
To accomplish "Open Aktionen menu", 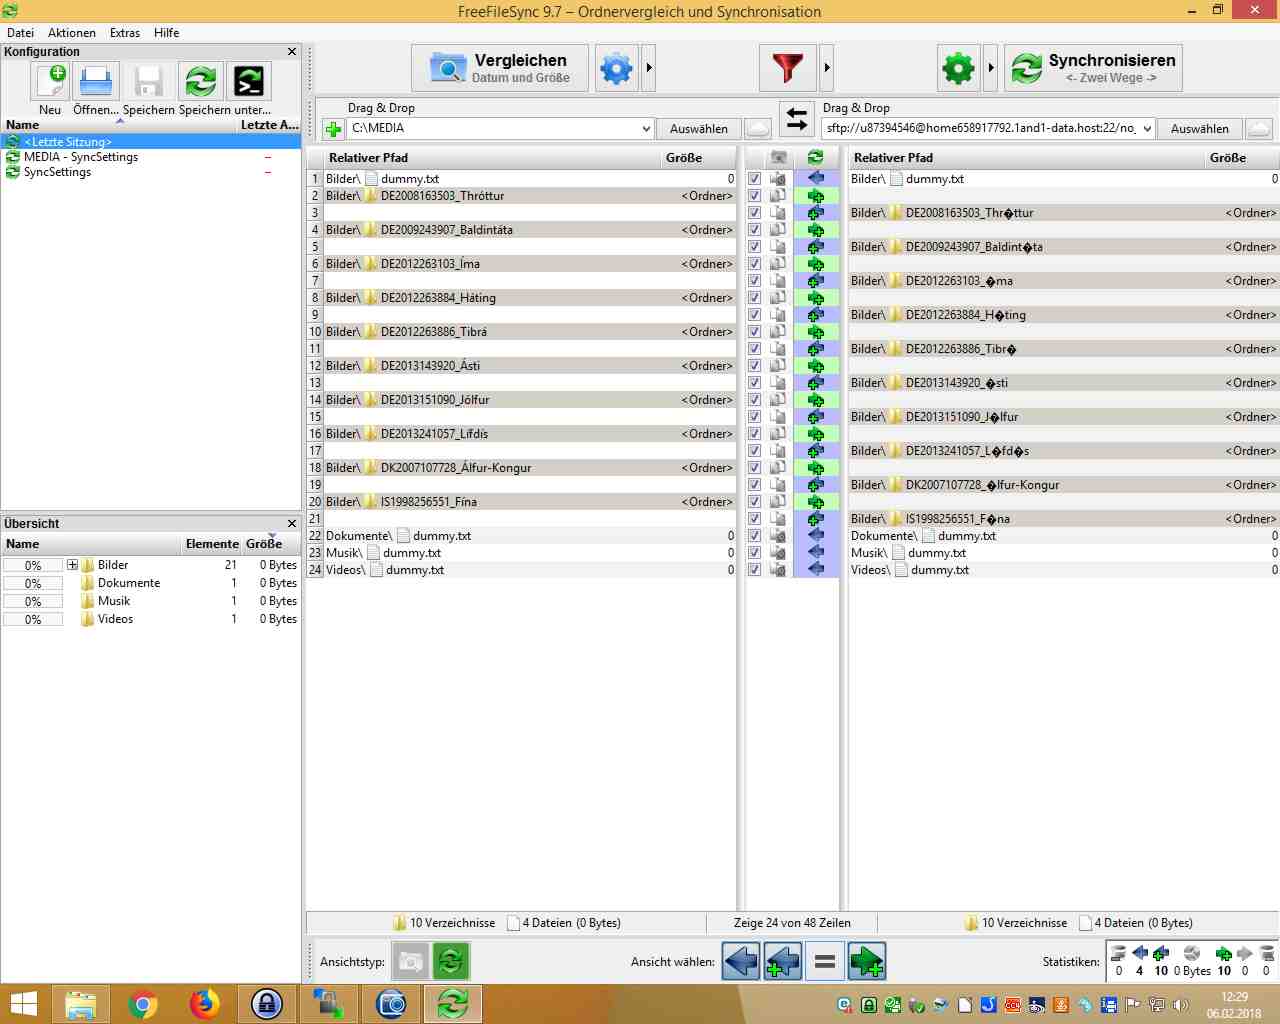I will tap(72, 33).
